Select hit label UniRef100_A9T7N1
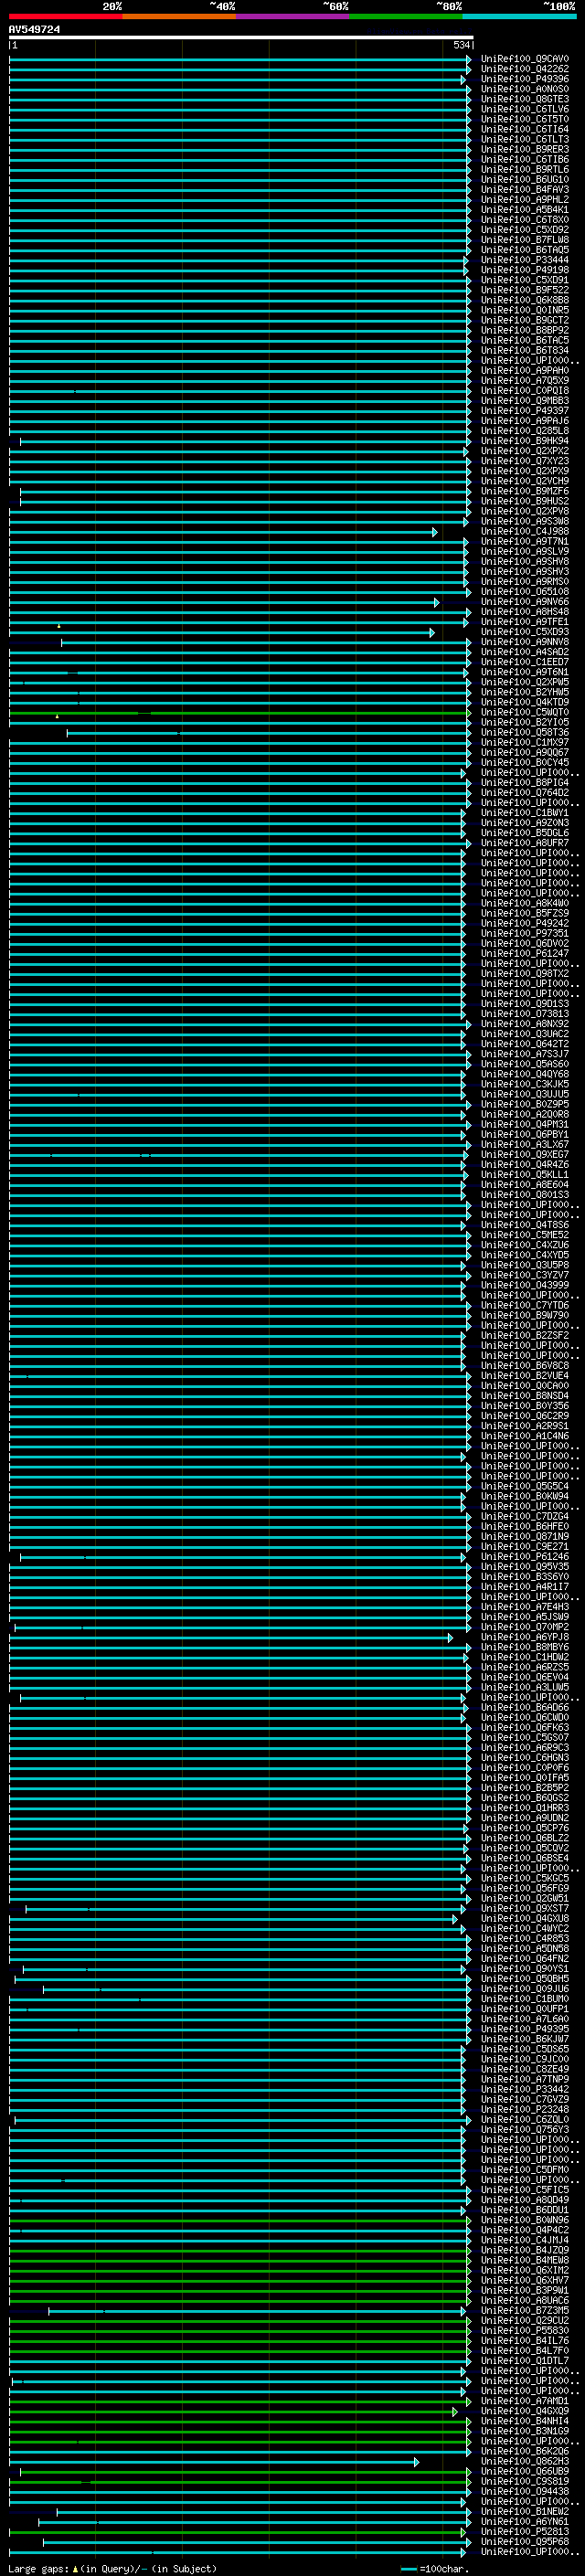The image size is (585, 2576). (525, 541)
